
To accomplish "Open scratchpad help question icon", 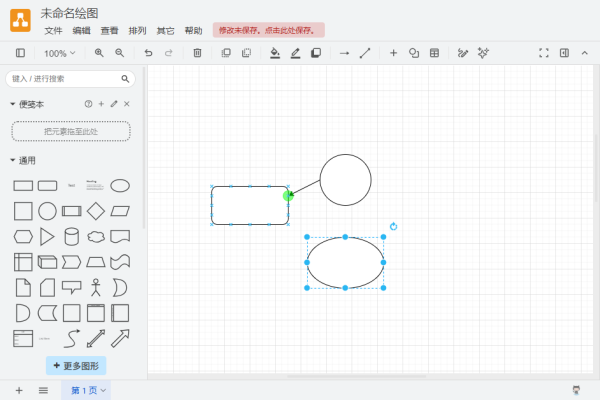I will [x=88, y=104].
